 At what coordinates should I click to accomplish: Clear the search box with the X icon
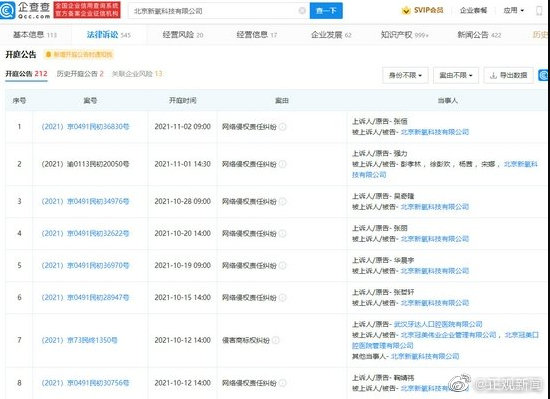tap(302, 11)
